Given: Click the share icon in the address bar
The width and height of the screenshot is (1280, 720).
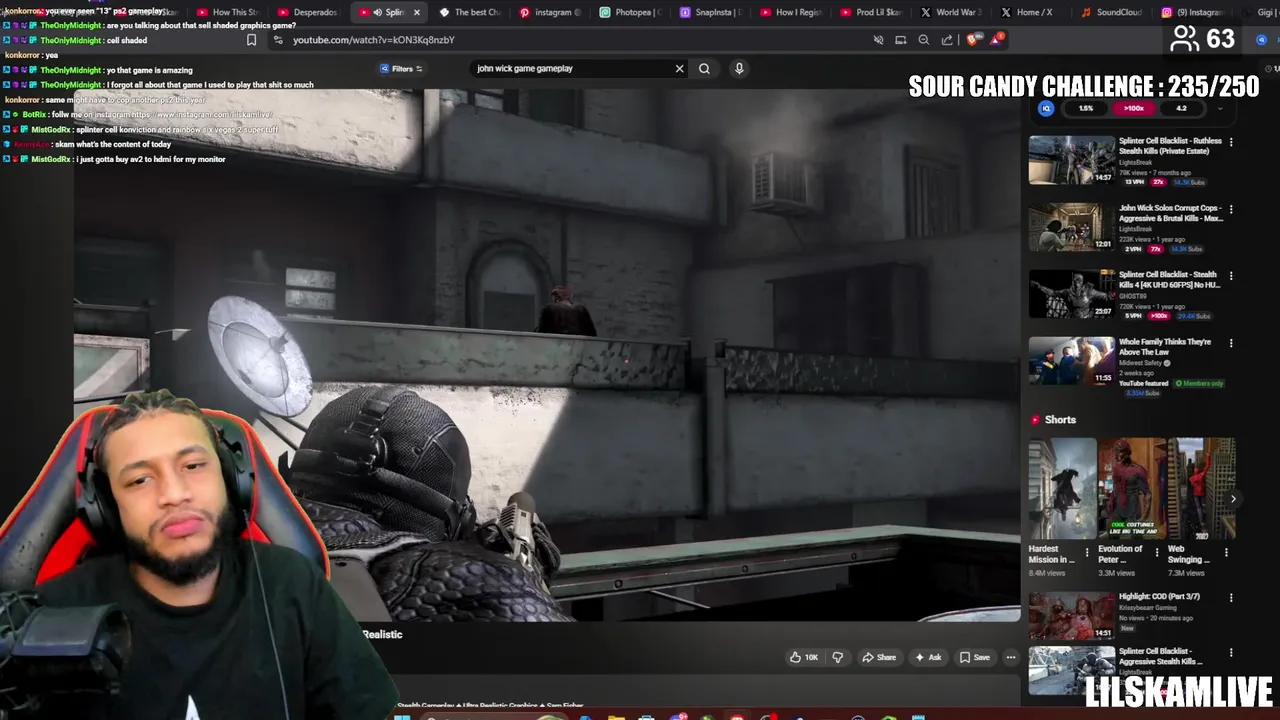Looking at the screenshot, I should (x=946, y=40).
